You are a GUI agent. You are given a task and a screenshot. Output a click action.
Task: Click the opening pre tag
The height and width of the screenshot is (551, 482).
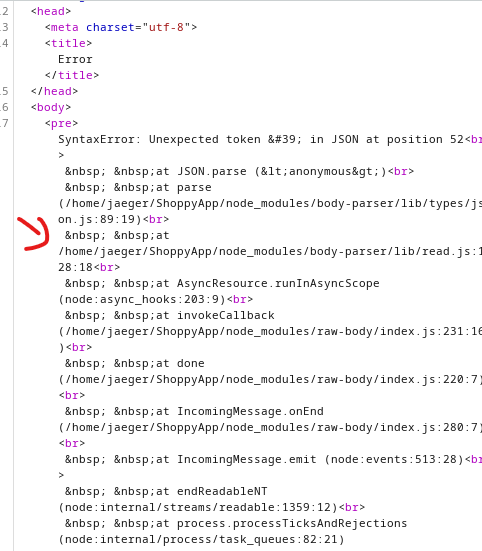[61, 123]
